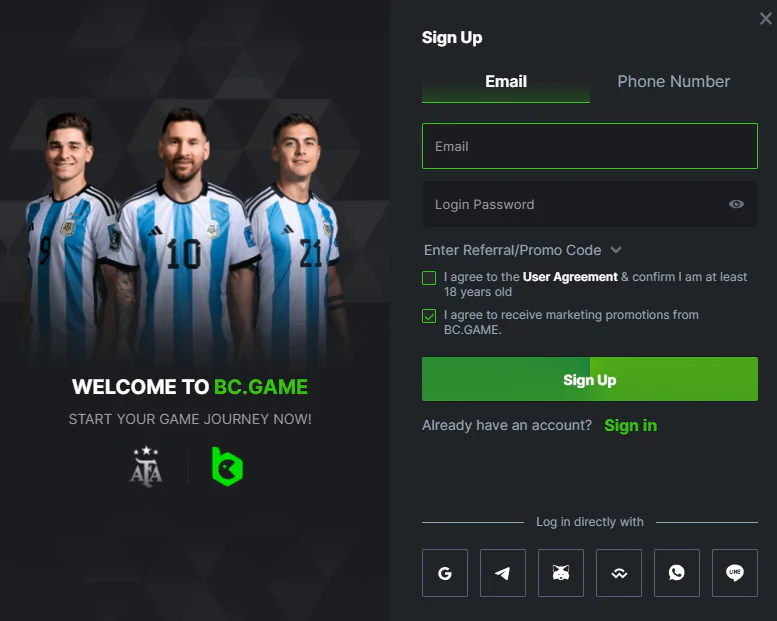This screenshot has height=621, width=777.
Task: Log in with the WhatsApp icon
Action: tap(676, 572)
